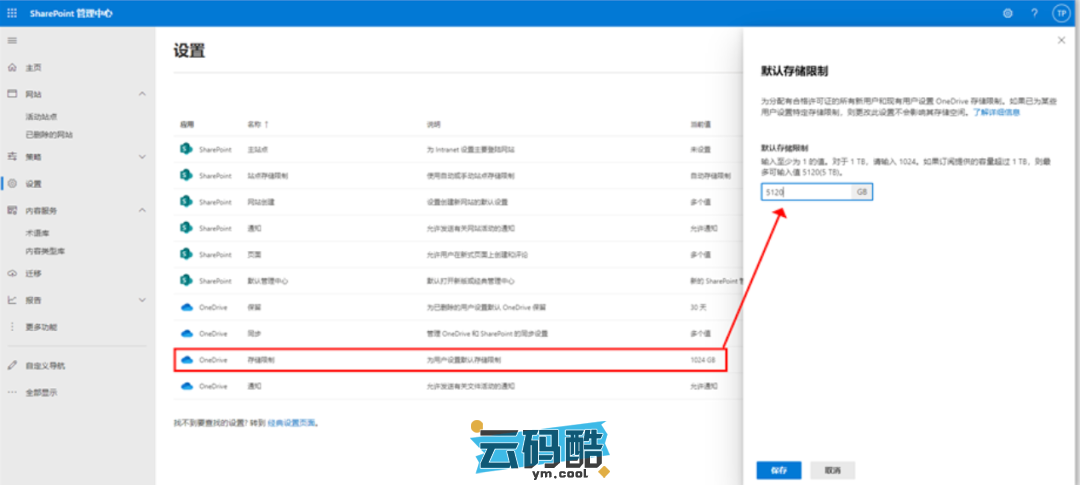Open the help question mark icon
The width and height of the screenshot is (1080, 485).
pos(1034,13)
